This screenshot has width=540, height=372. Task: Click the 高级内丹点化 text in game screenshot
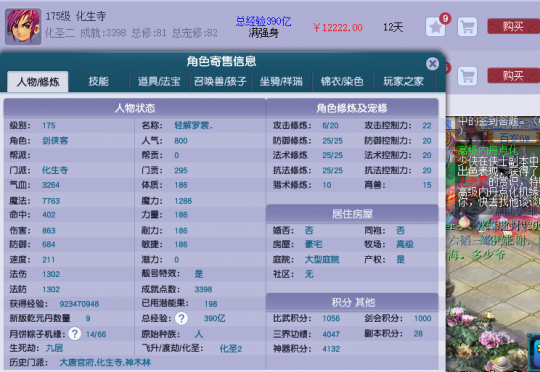click(488, 150)
